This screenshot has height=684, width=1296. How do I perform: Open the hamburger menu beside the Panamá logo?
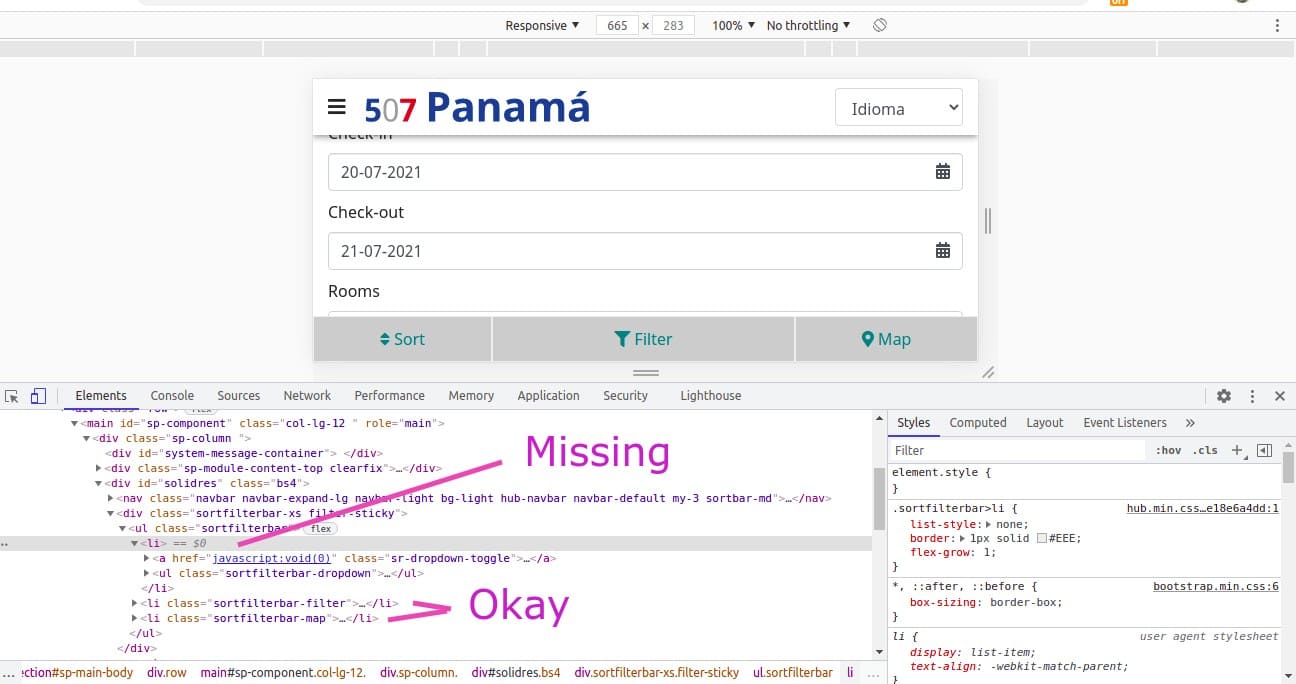pos(337,107)
